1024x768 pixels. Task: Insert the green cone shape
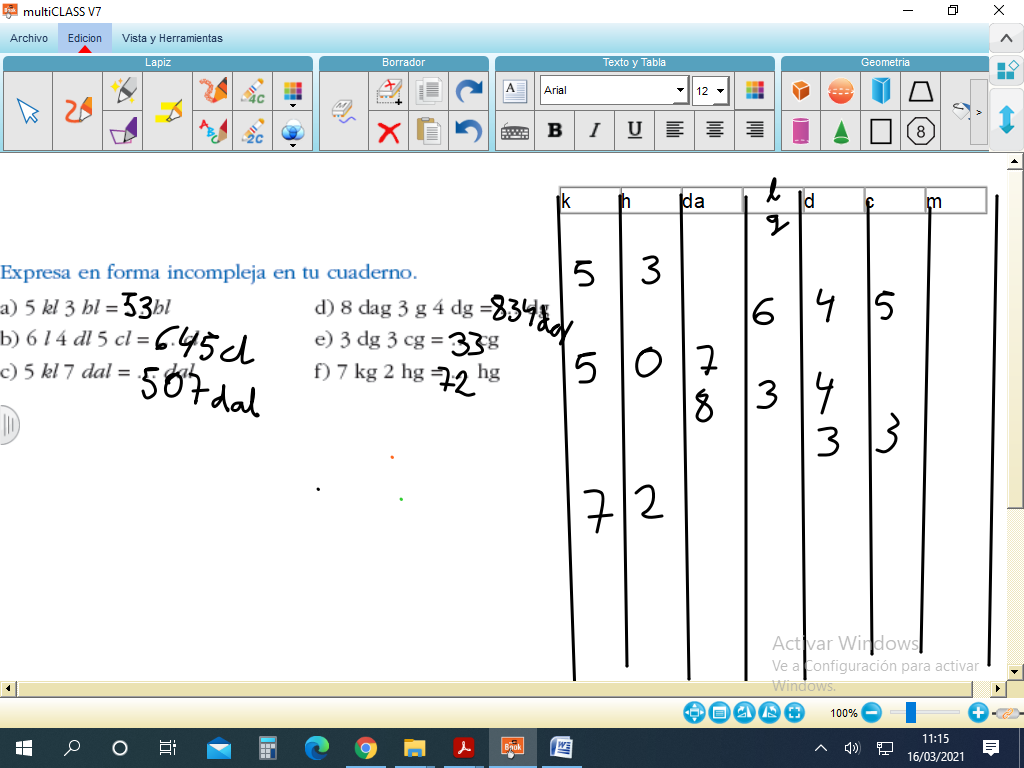click(840, 131)
